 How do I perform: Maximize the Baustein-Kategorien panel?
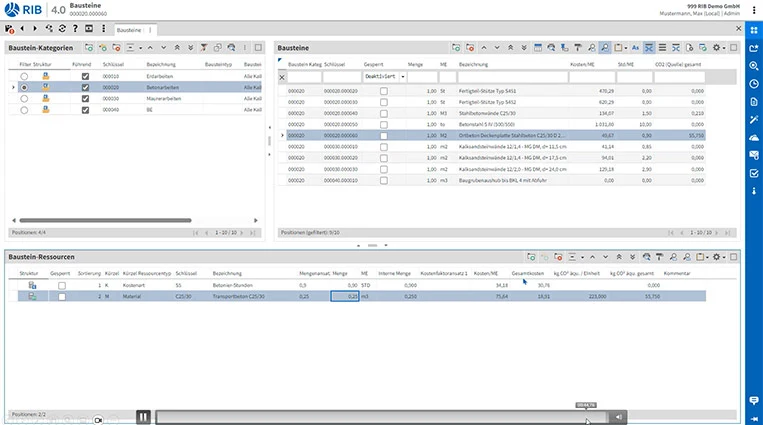(x=258, y=48)
